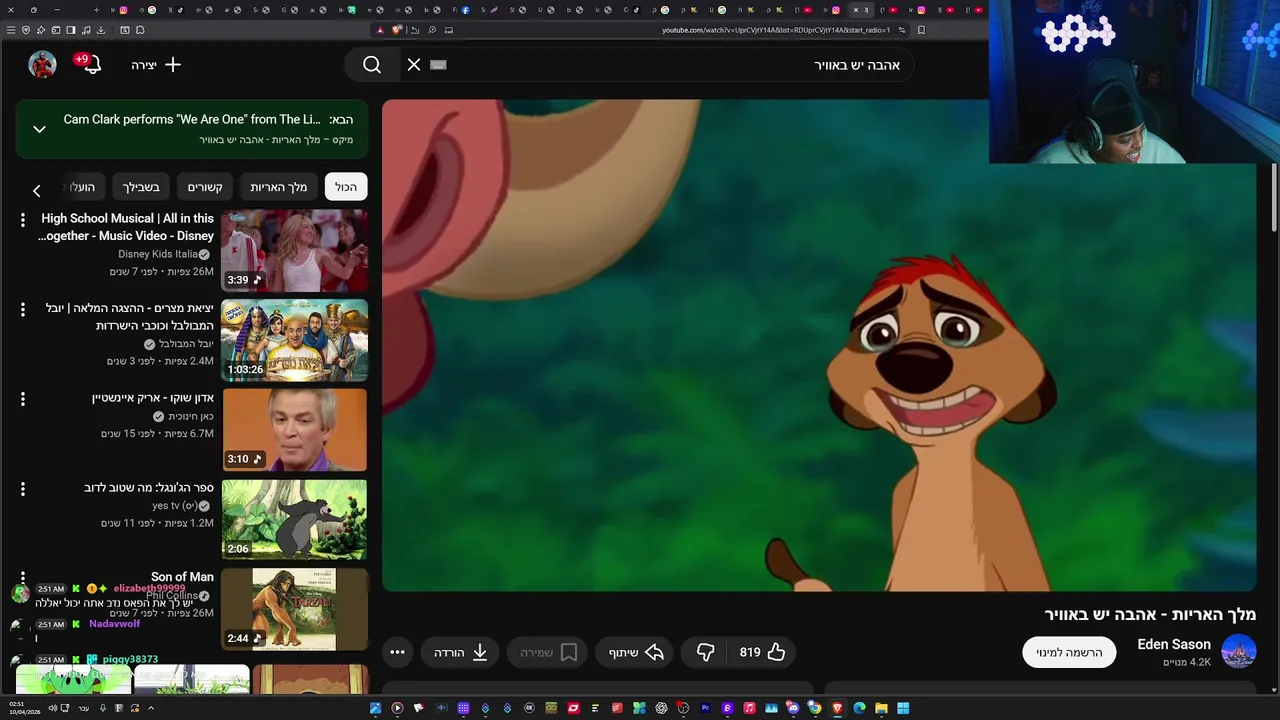This screenshot has height=720, width=1280.
Task: Open options menu for ספר הג'ונגל video
Action: click(x=23, y=489)
